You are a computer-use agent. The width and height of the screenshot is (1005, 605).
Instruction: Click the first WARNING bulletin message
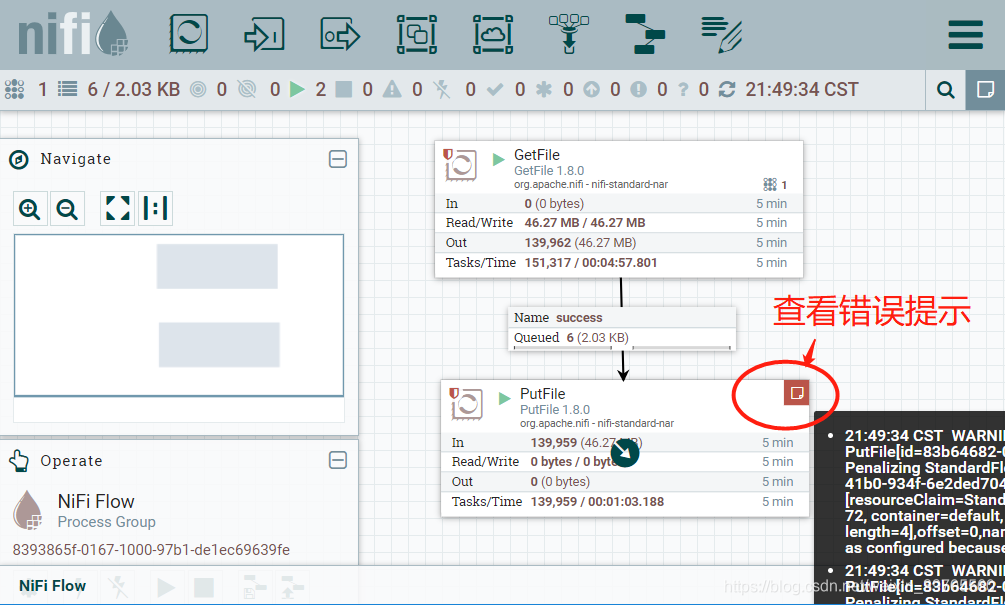[x=924, y=492]
